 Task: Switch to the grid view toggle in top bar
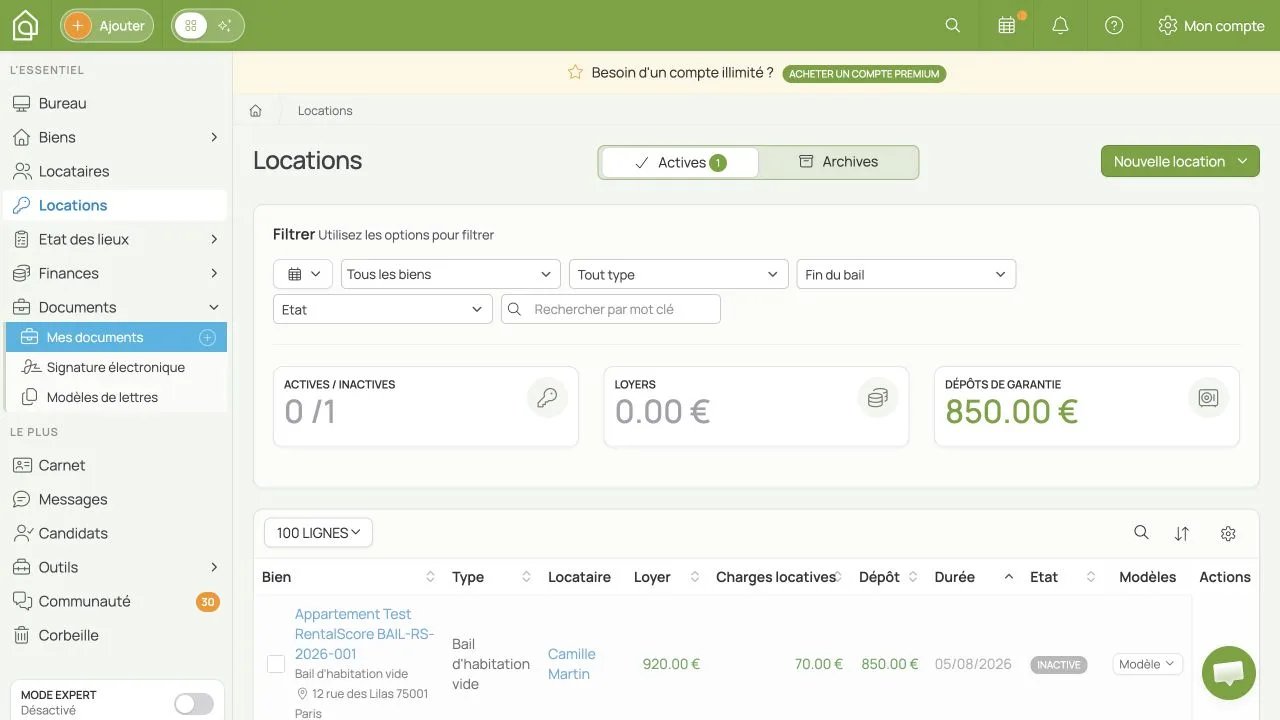click(191, 26)
